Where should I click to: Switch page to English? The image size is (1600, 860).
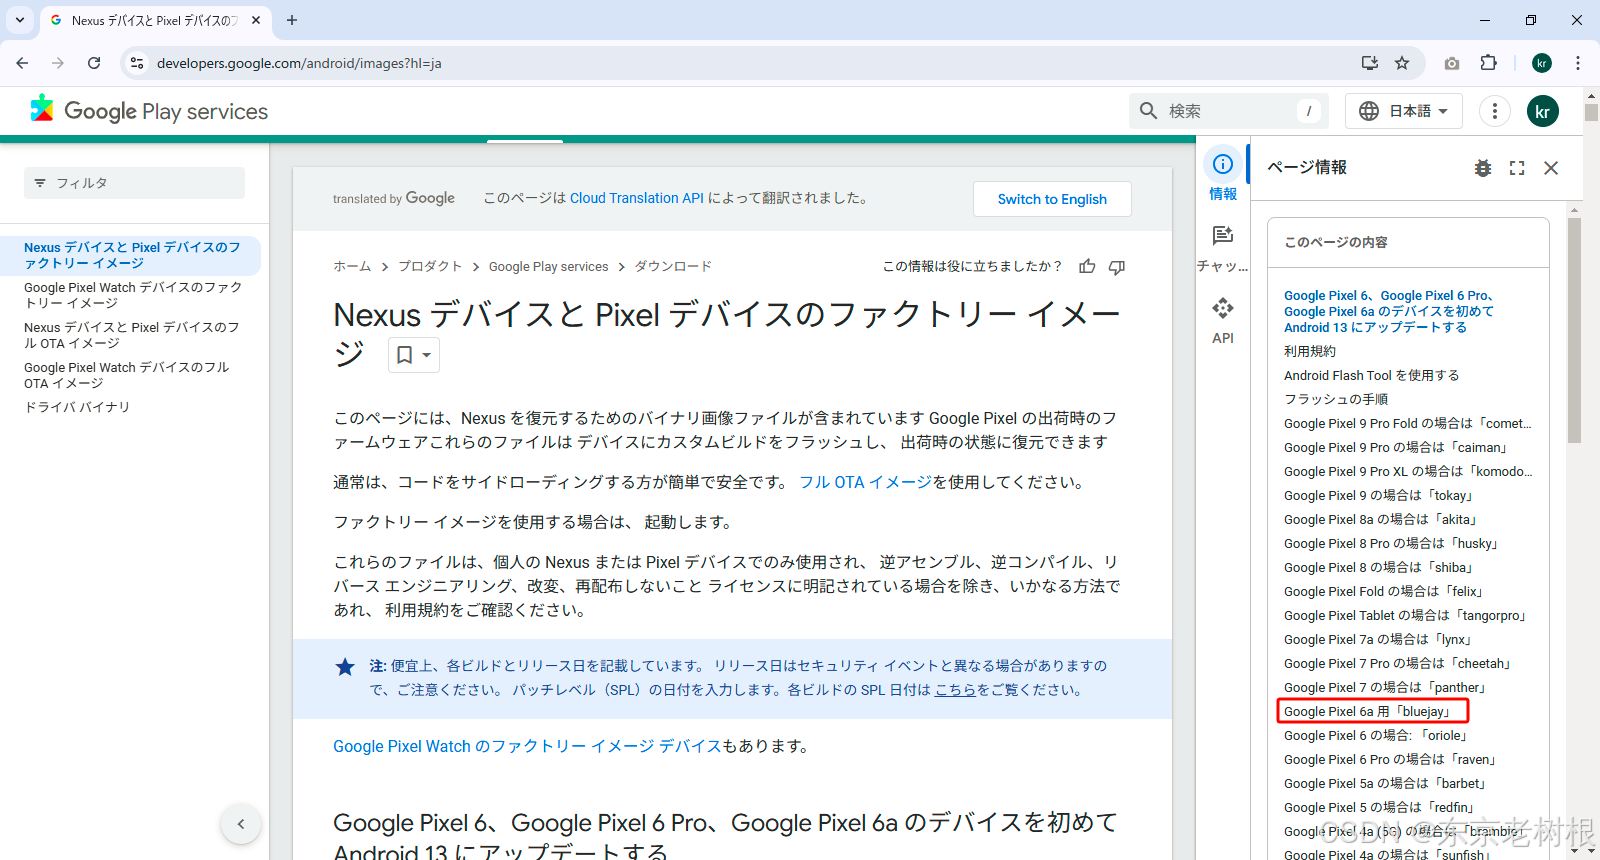1052,199
